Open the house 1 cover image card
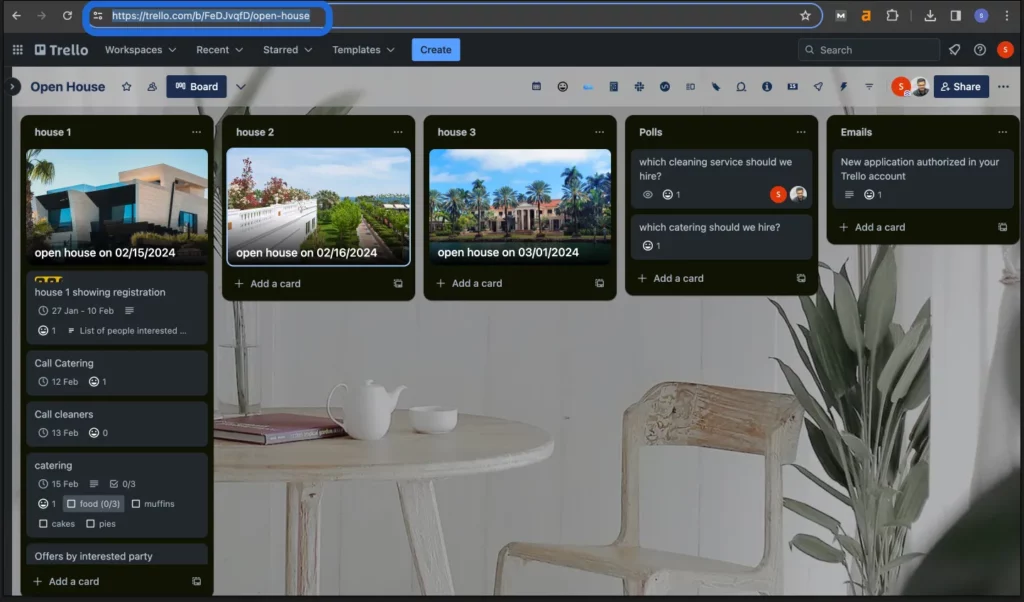The width and height of the screenshot is (1024, 602). (117, 207)
